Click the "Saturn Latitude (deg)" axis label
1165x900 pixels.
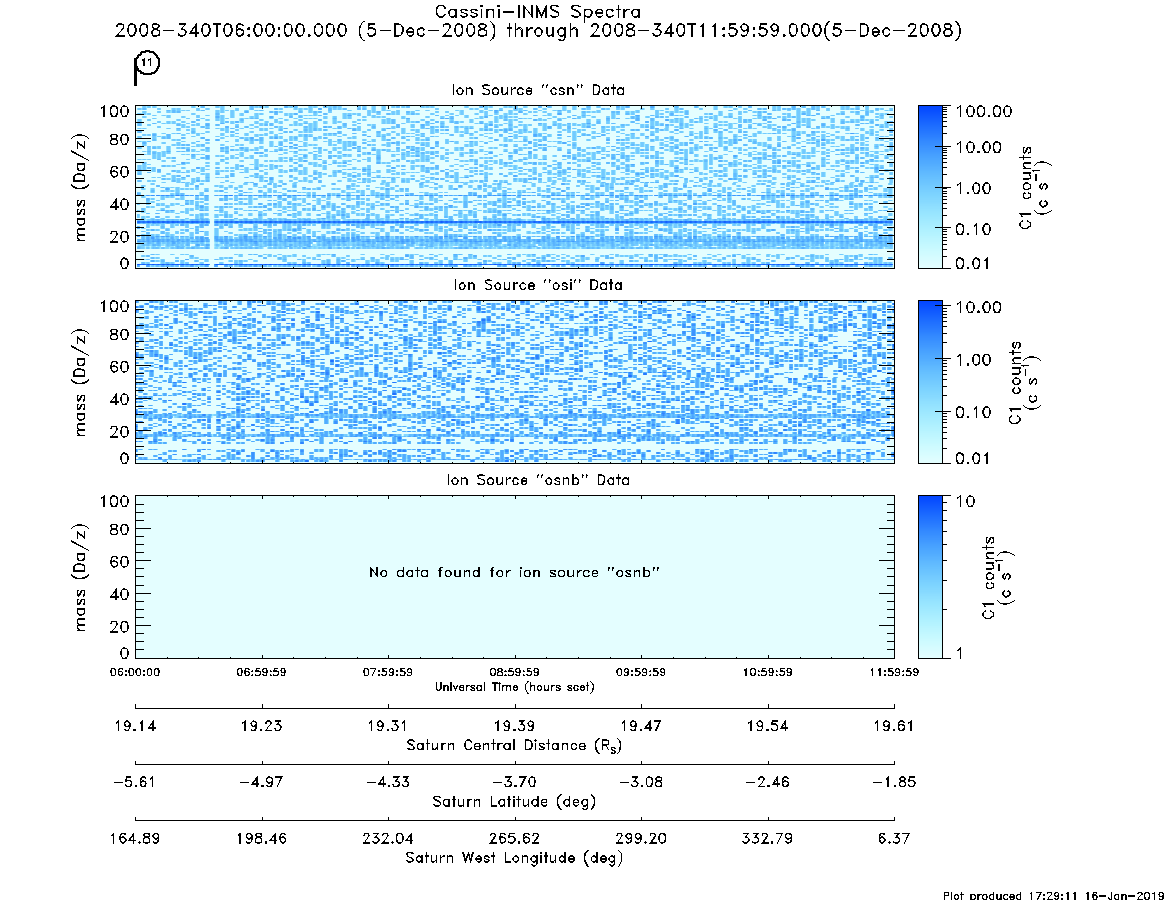[x=514, y=802]
